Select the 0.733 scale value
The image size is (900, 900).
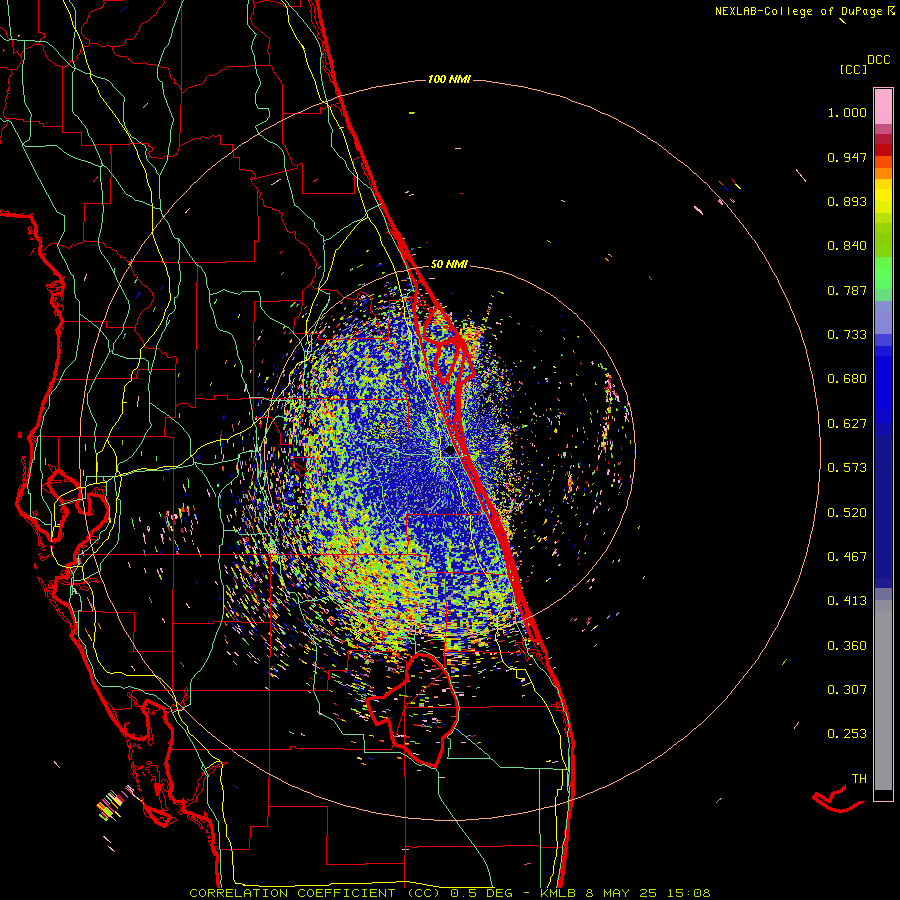click(847, 335)
